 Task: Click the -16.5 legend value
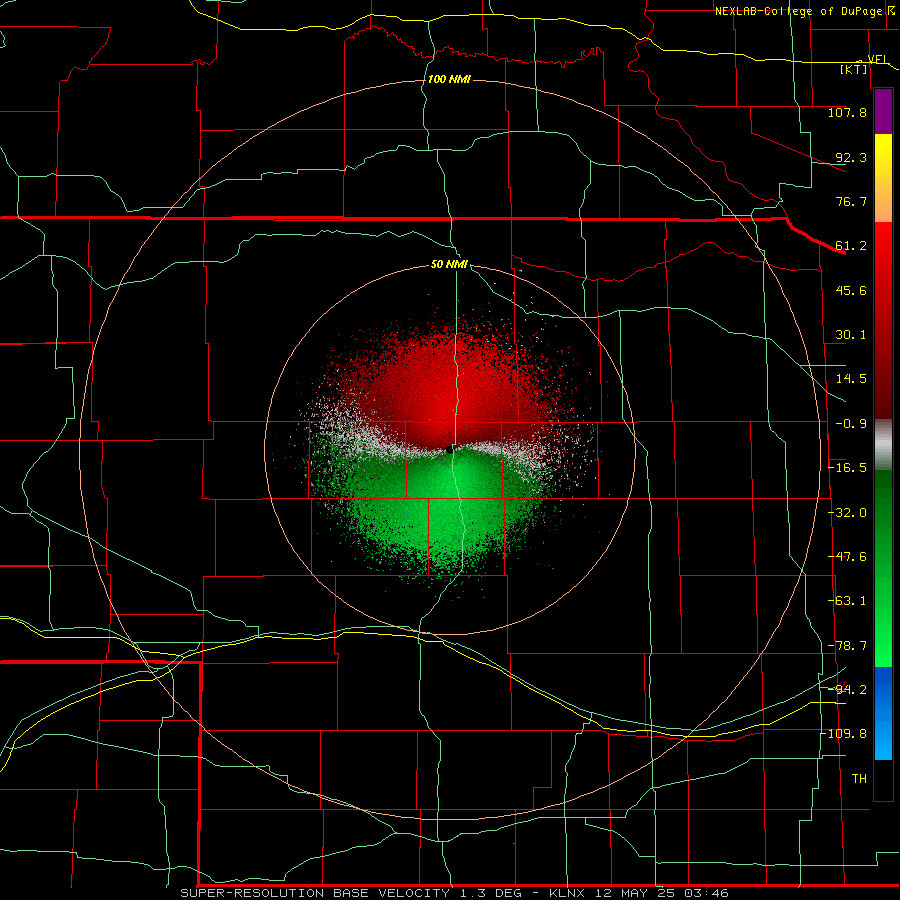(847, 468)
